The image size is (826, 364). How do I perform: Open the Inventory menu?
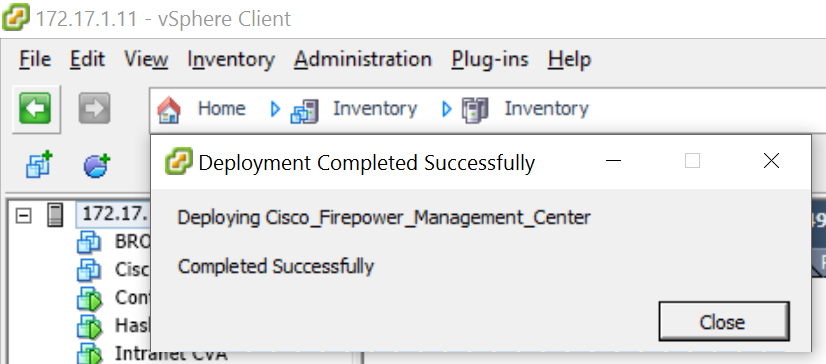click(231, 59)
